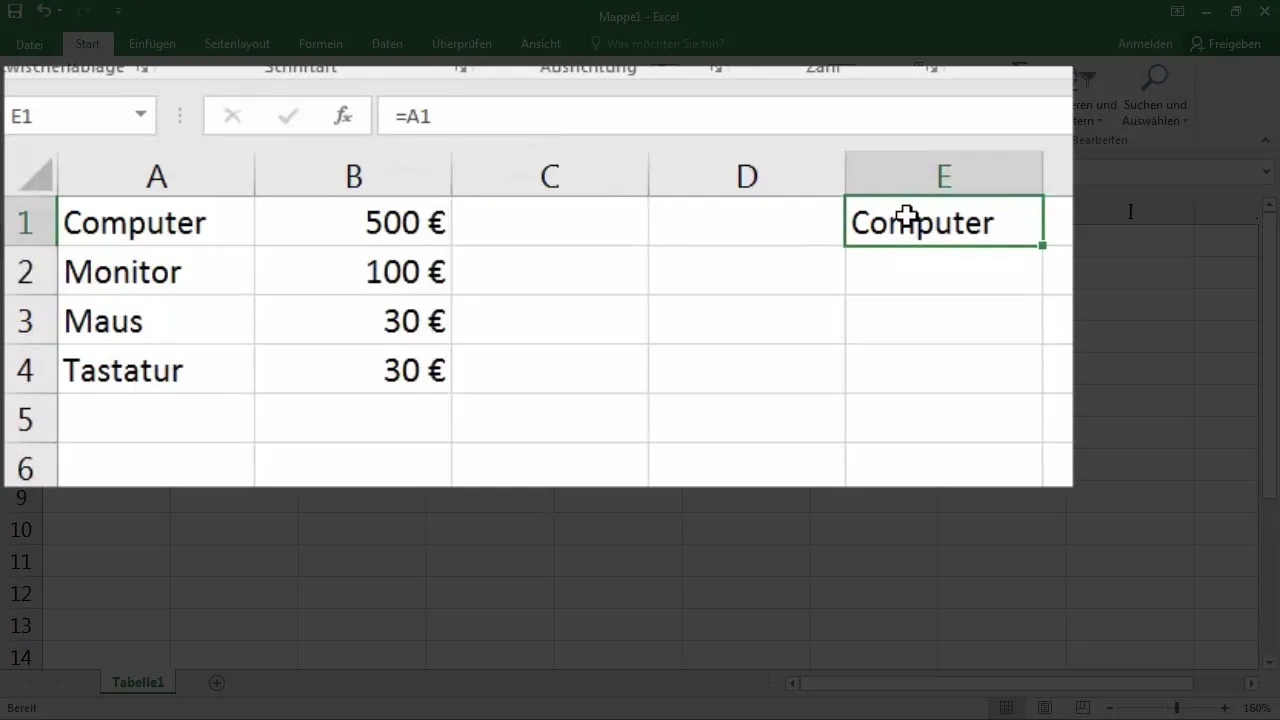1280x720 pixels.
Task: Open Suchen und Auswählen menu
Action: (1155, 112)
